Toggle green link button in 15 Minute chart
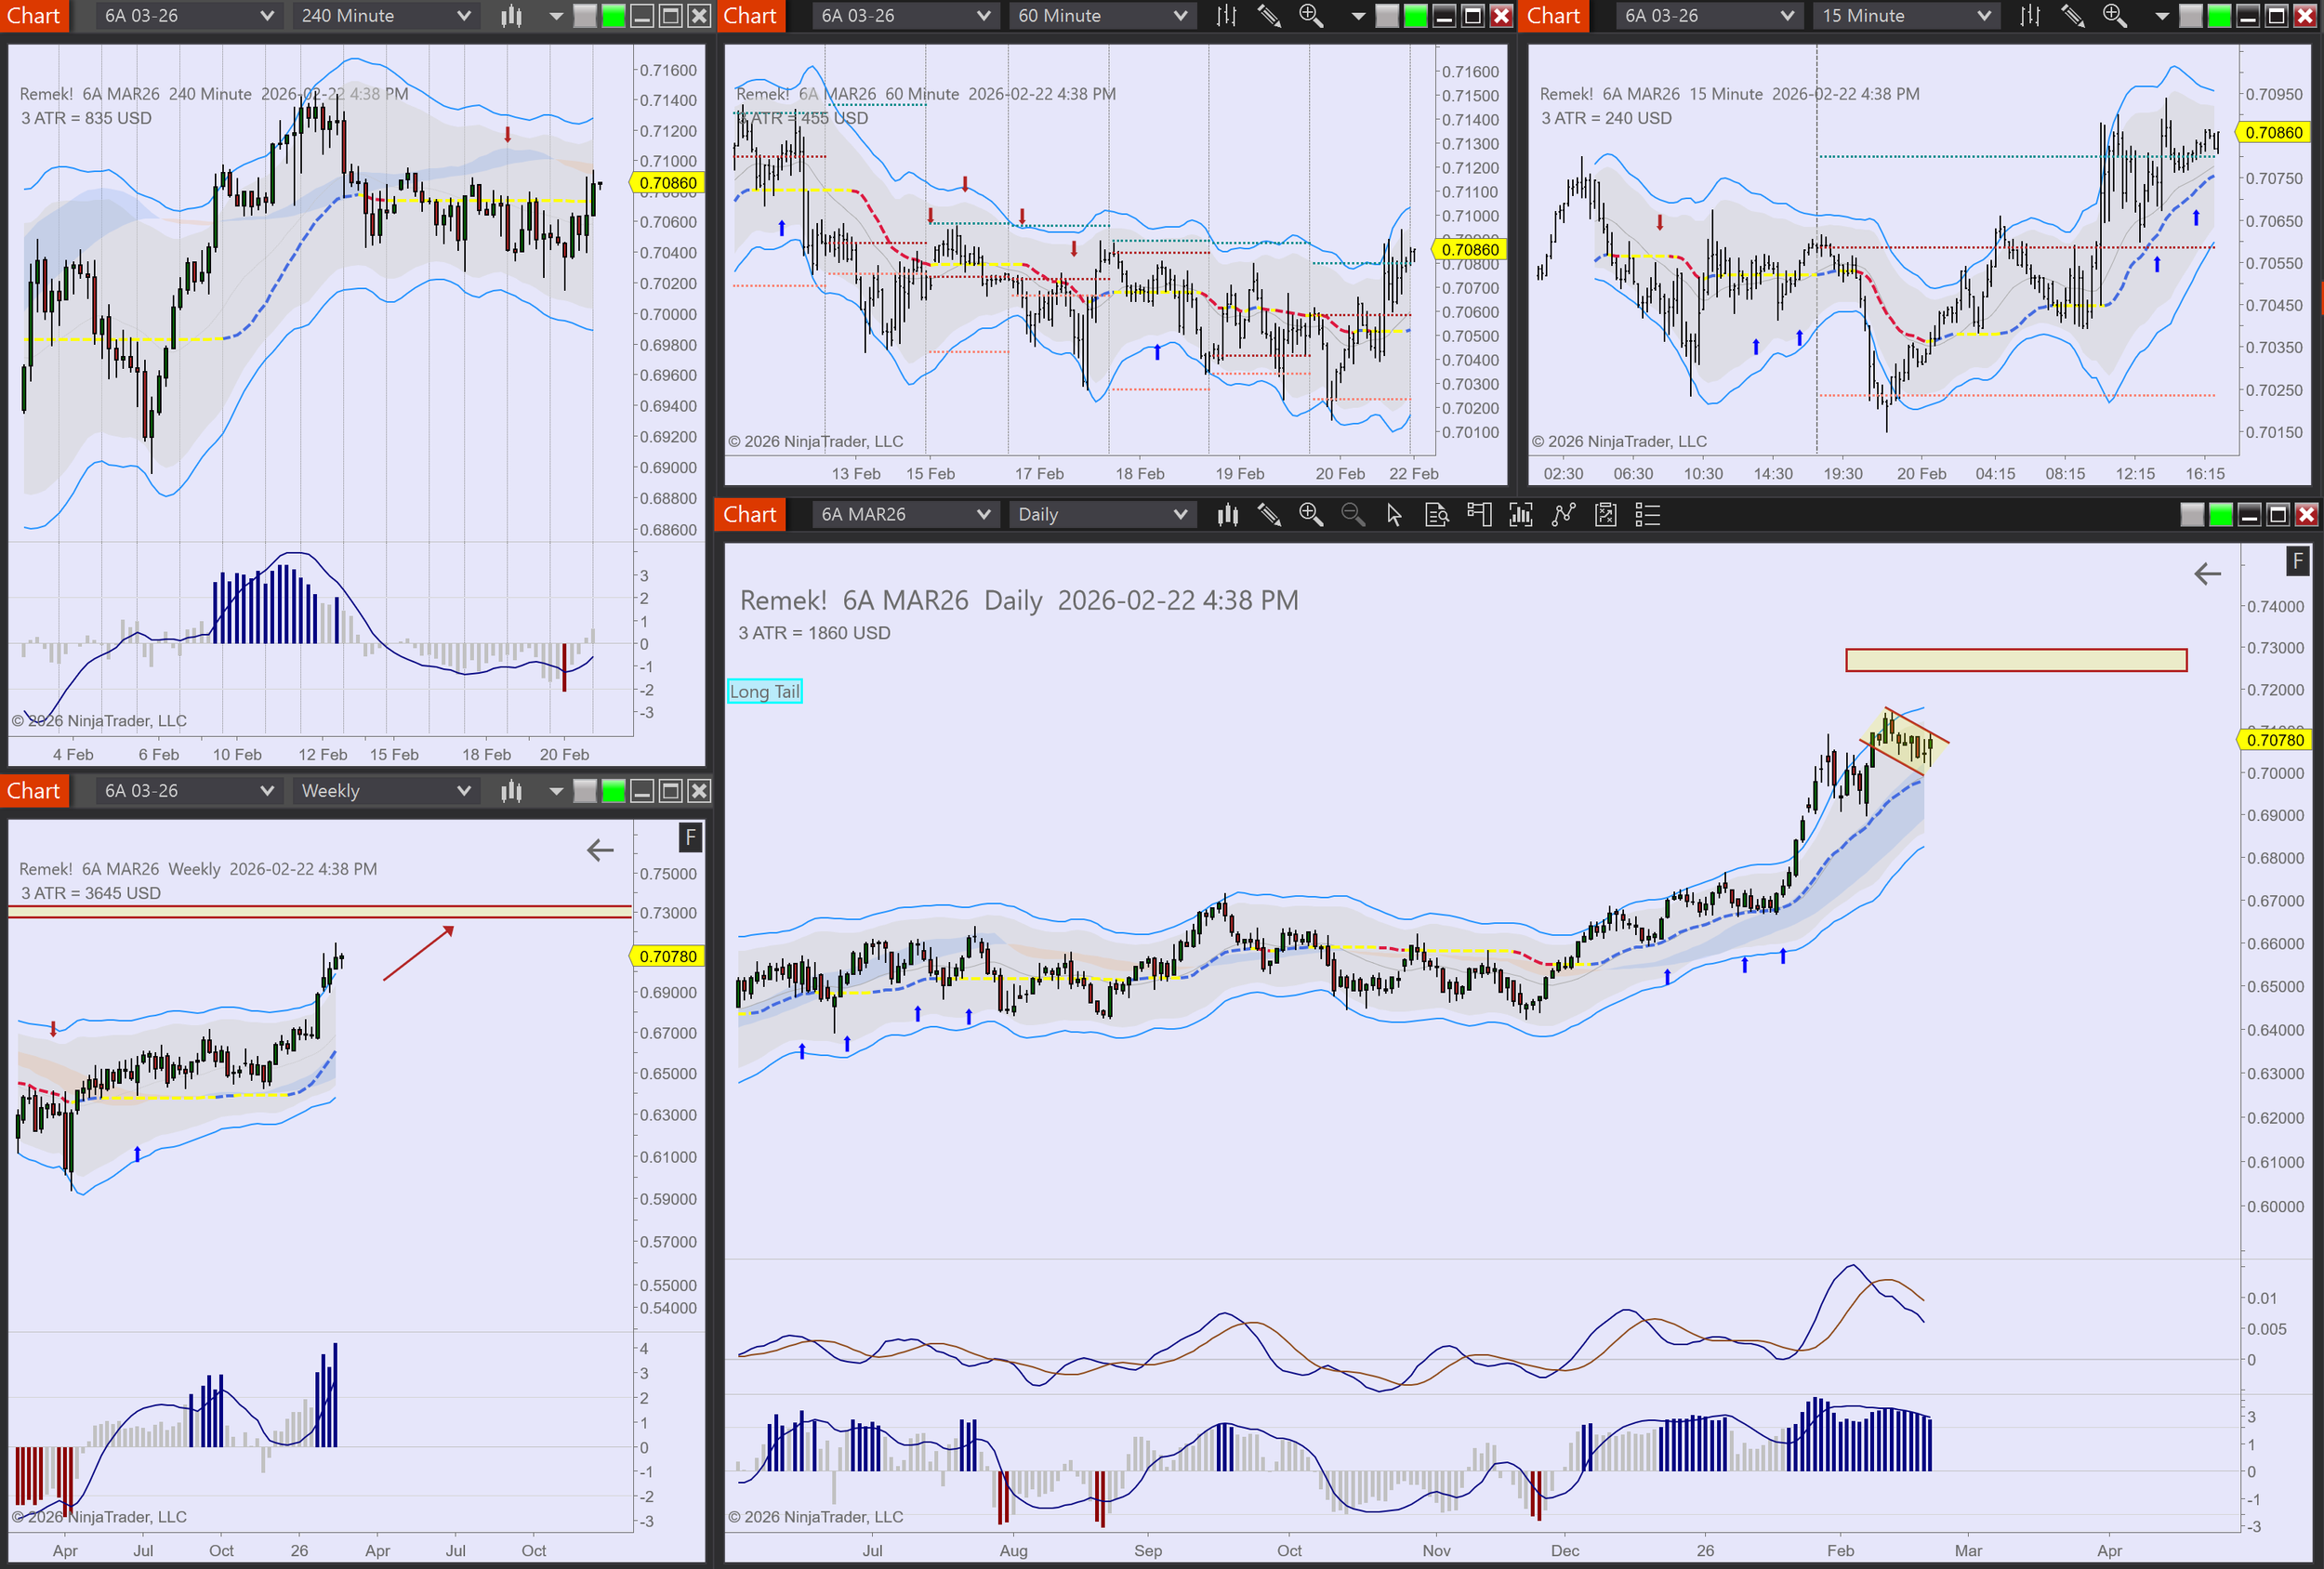2324x1569 pixels. click(2218, 16)
